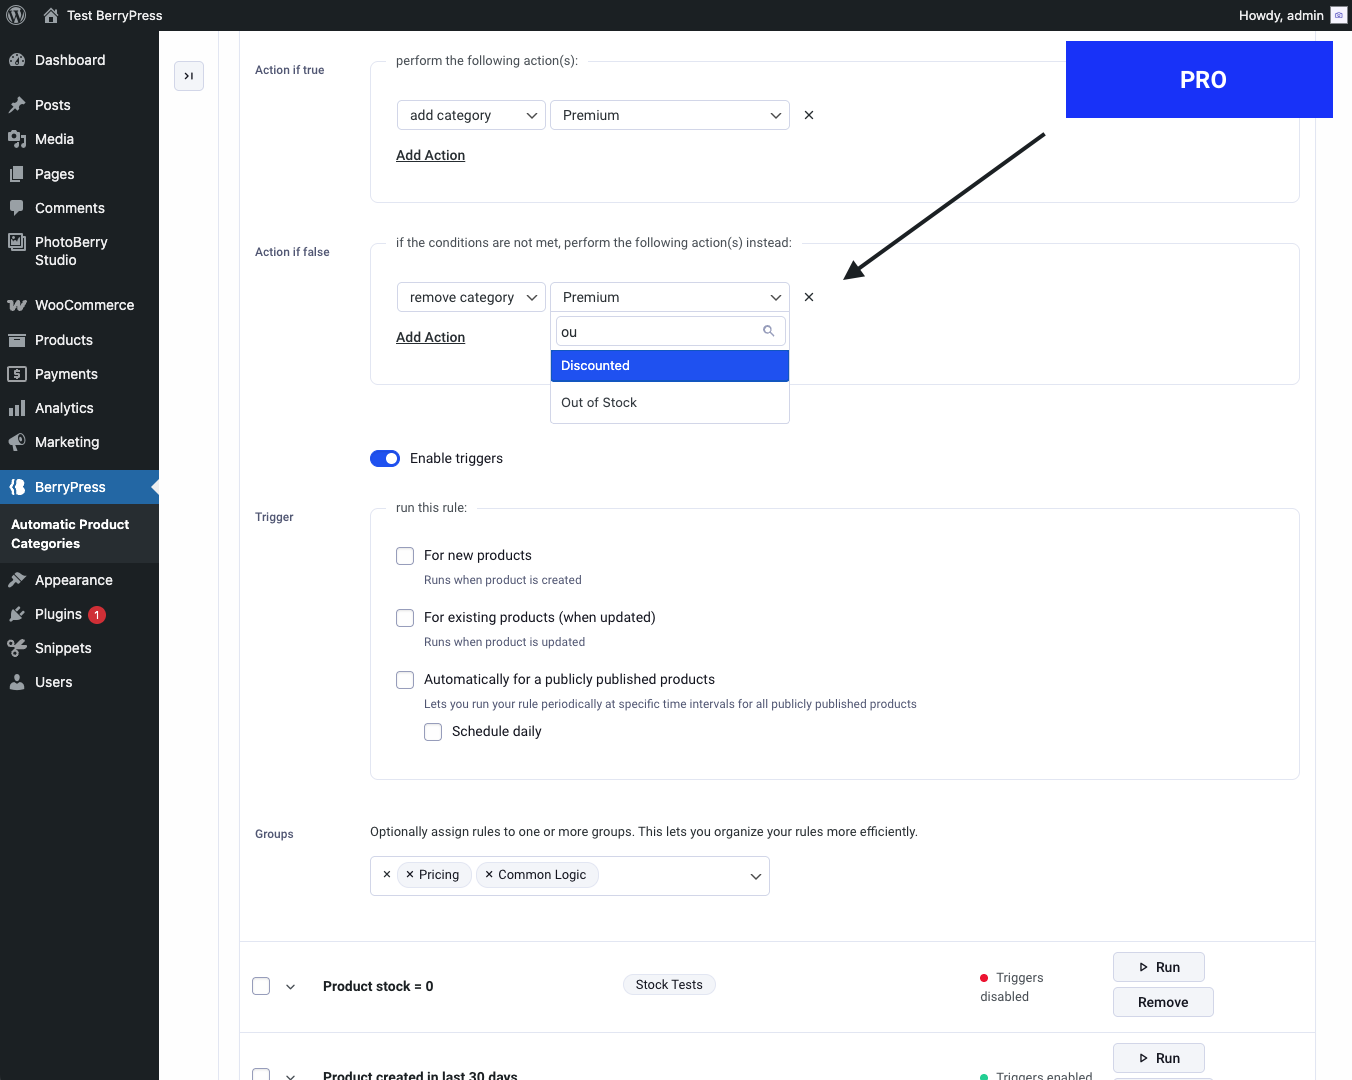This screenshot has width=1352, height=1080.
Task: Click the Plugins update badge
Action: click(97, 615)
